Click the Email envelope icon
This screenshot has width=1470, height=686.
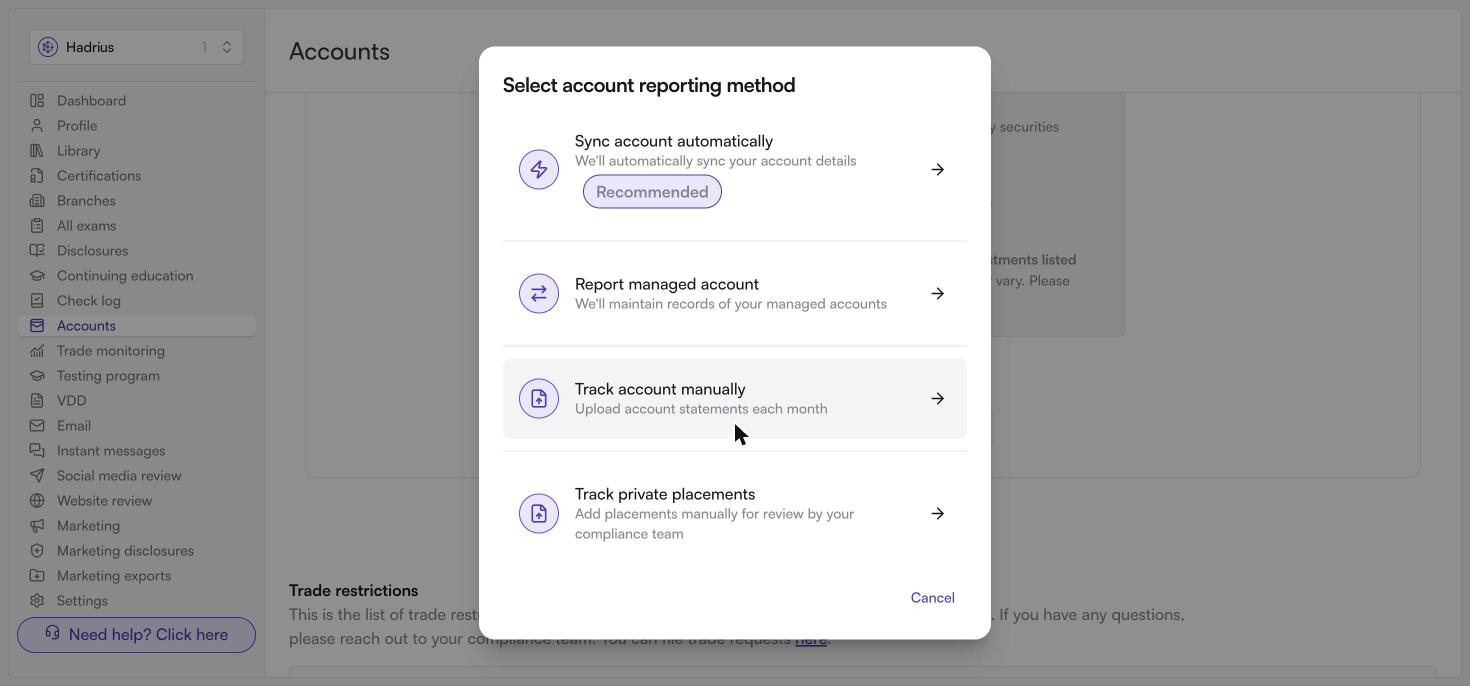pos(37,425)
